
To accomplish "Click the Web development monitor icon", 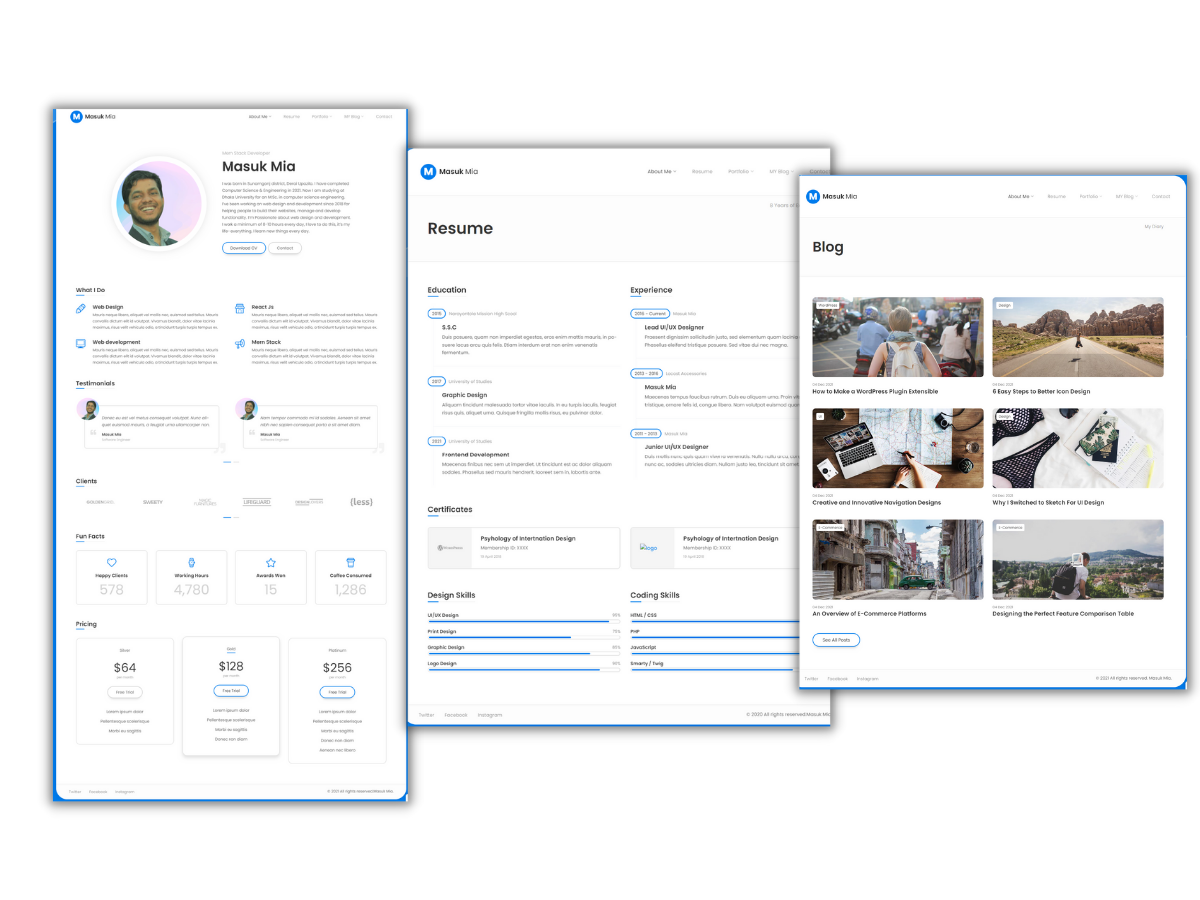I will pos(81,344).
